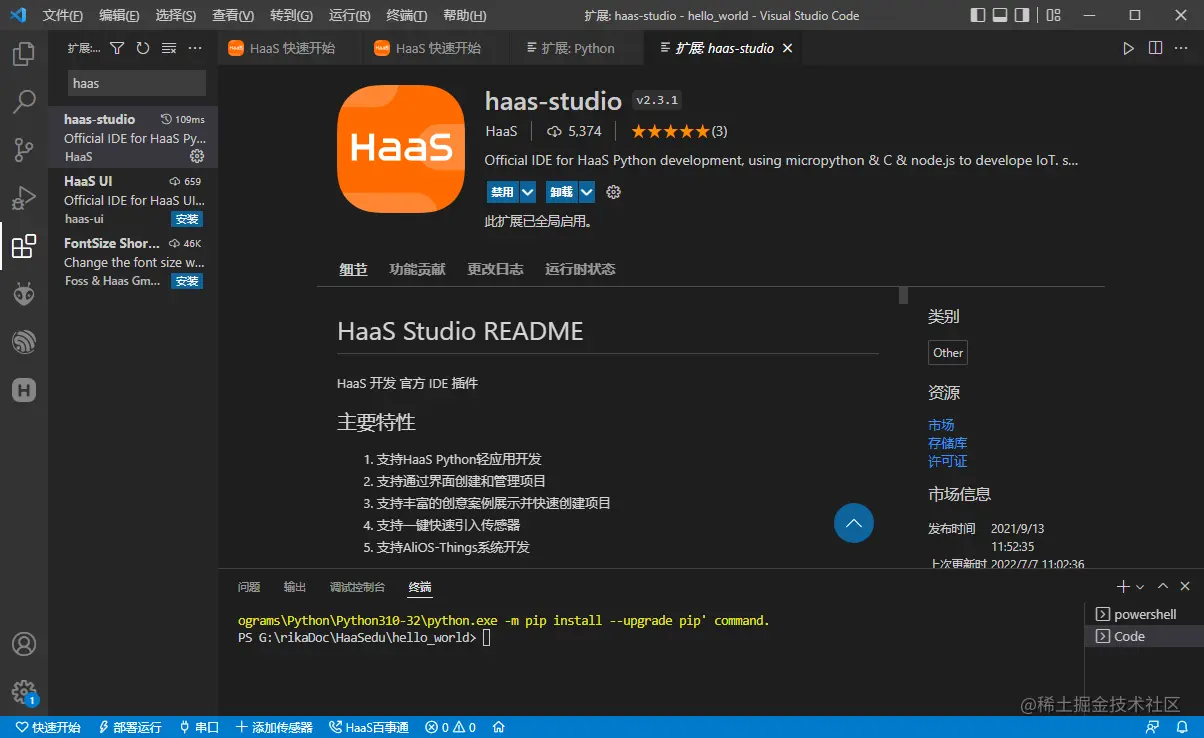
Task: Close the terminal panel
Action: 1185,587
